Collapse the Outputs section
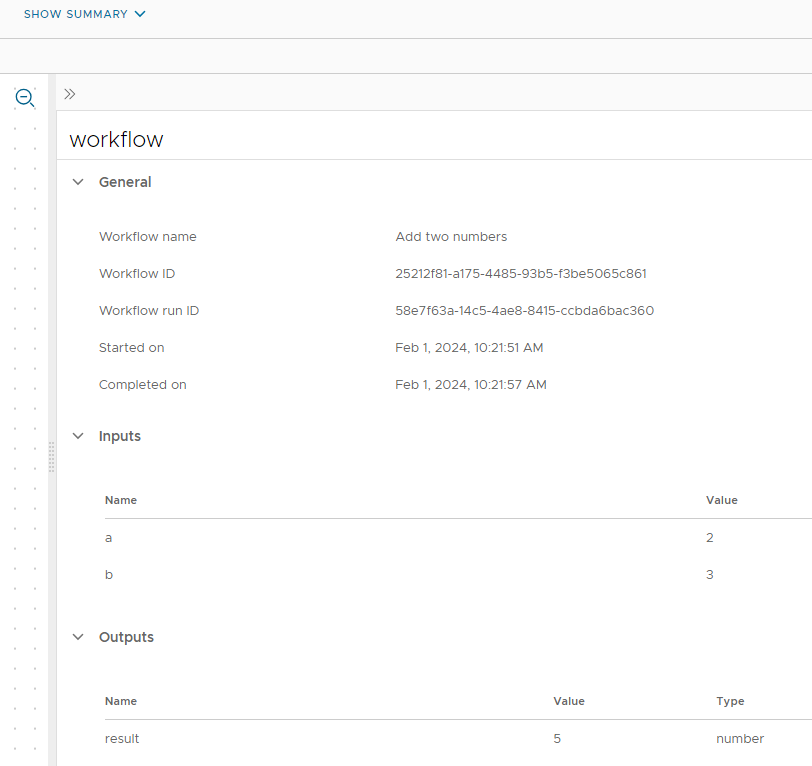 click(78, 637)
